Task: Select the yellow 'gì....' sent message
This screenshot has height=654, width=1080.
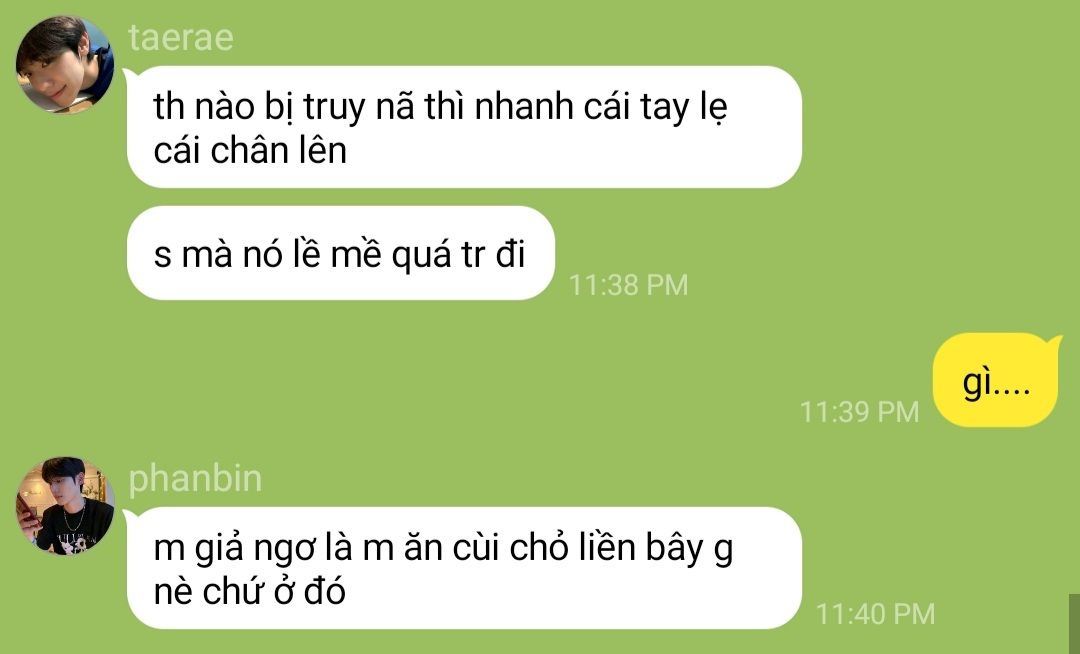Action: pos(996,380)
